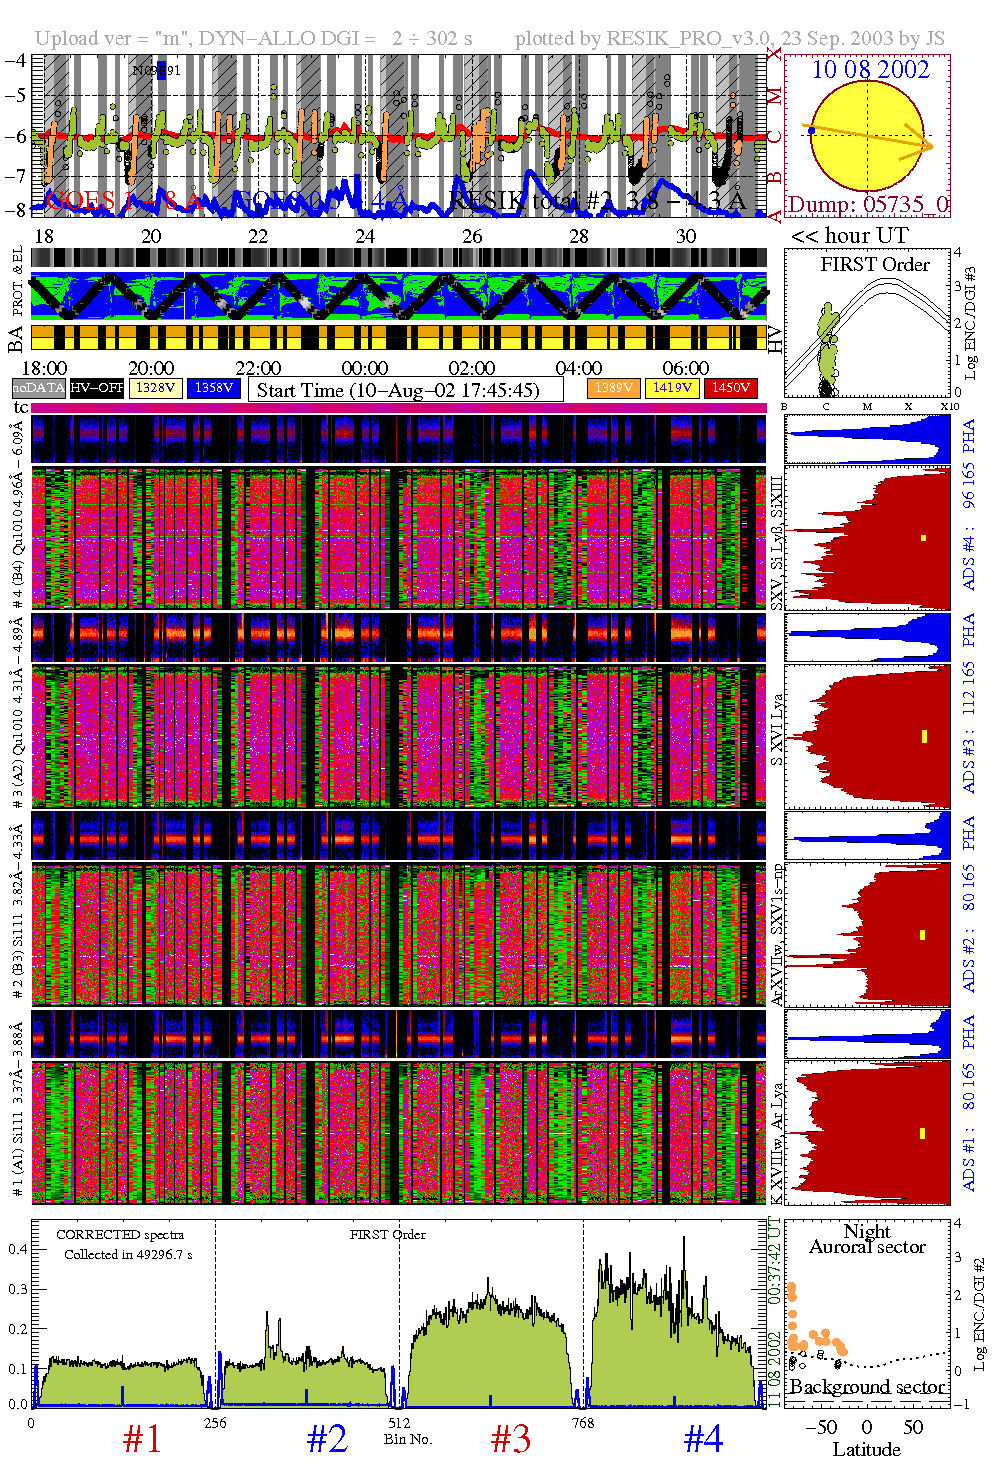This screenshot has width=1004, height=1477.
Task: Click the 'Dump: 05735_0' label
Action: click(x=867, y=205)
